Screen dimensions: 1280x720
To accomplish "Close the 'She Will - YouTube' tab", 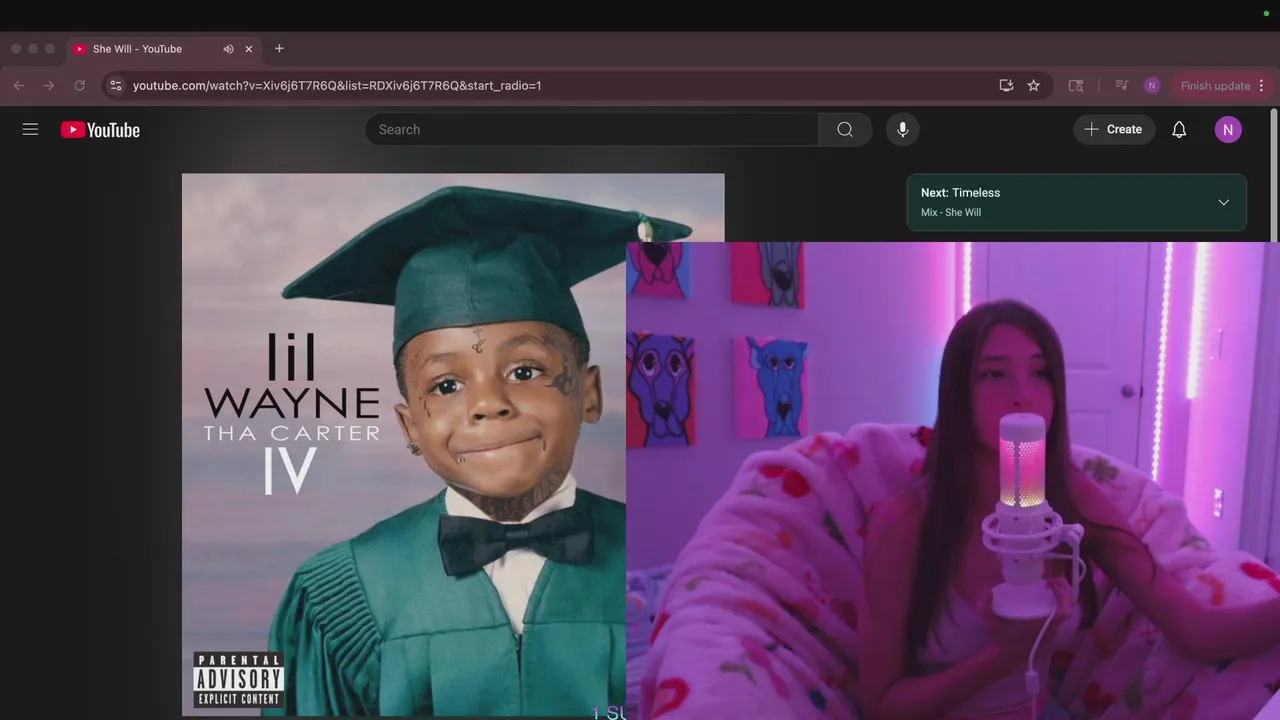I will [x=249, y=48].
